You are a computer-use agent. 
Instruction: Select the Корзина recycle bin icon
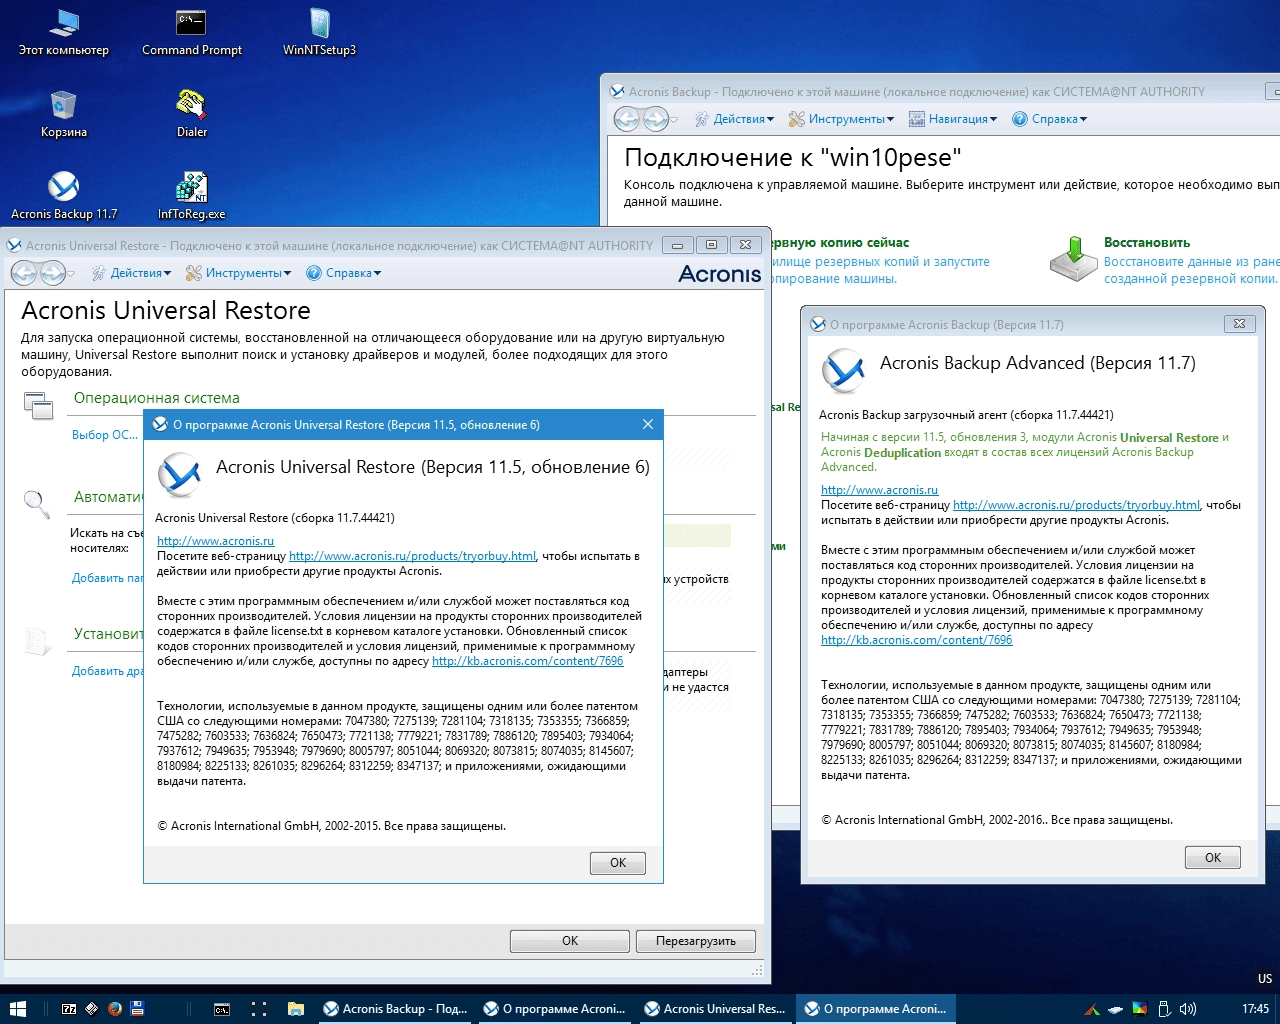tap(64, 114)
